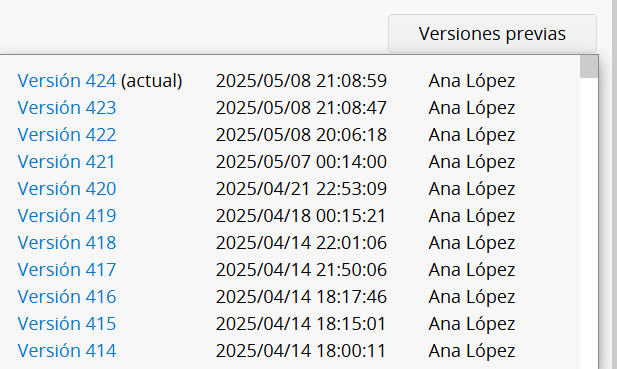Screen dimensions: 617x369
Task: Click the scrollbar track below the thumb
Action: point(589,223)
